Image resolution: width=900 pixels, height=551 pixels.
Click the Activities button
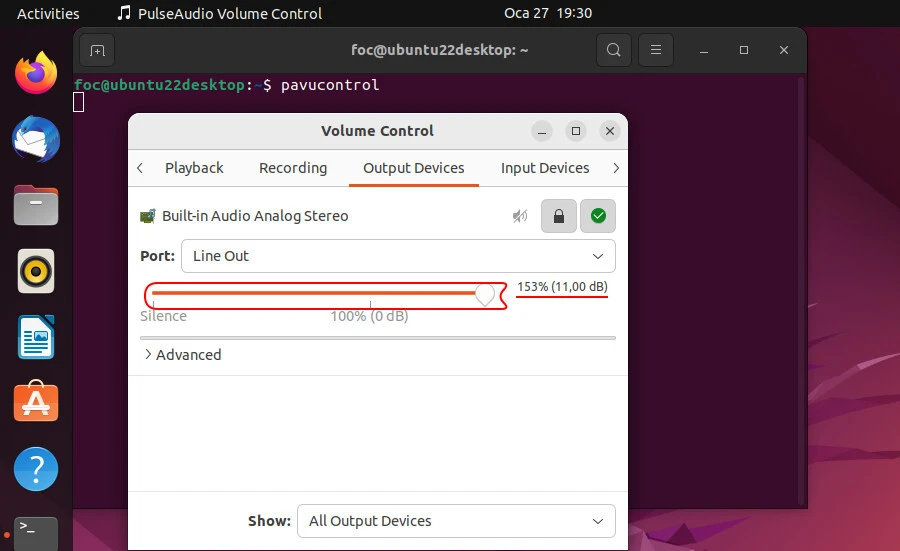point(48,14)
